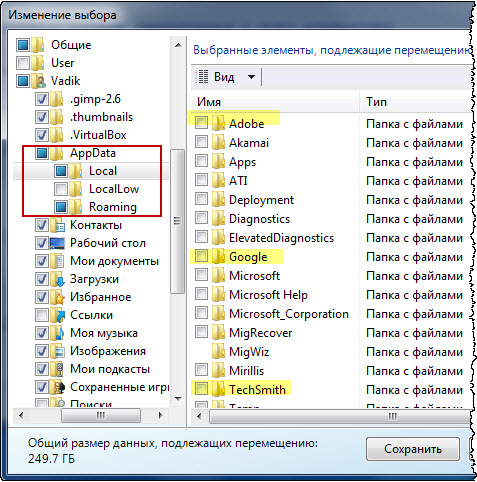
Task: Toggle the Общие checkbox
Action: coord(23,45)
